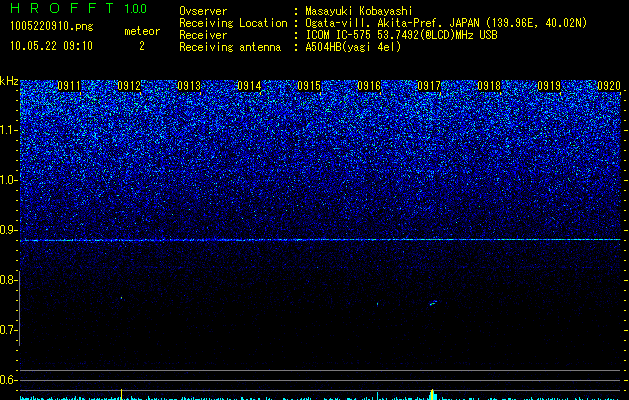
Task: Click the 0918 time marker
Action: click(489, 86)
